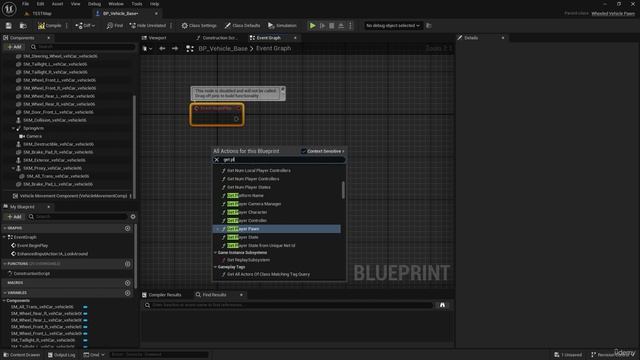Image resolution: width=640 pixels, height=360 pixels.
Task: Select the ConstructionScript function
Action: [x=31, y=274]
